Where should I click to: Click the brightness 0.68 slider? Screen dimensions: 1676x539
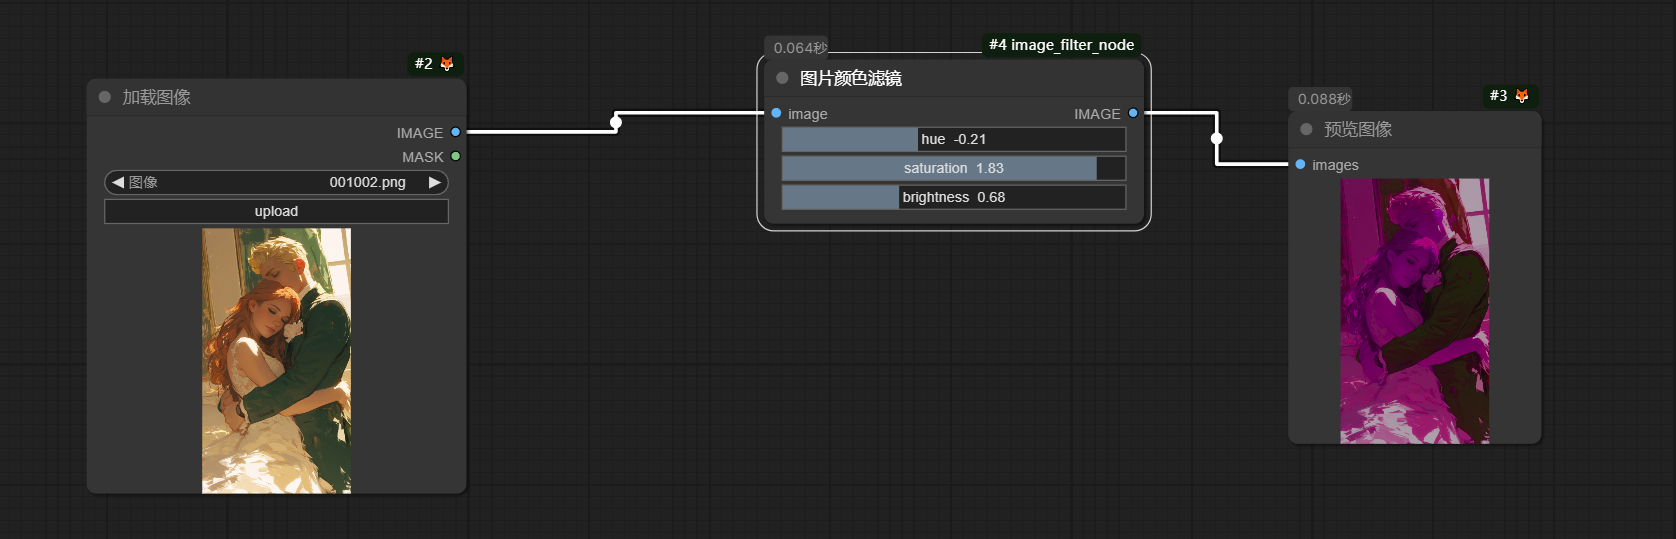(x=953, y=197)
